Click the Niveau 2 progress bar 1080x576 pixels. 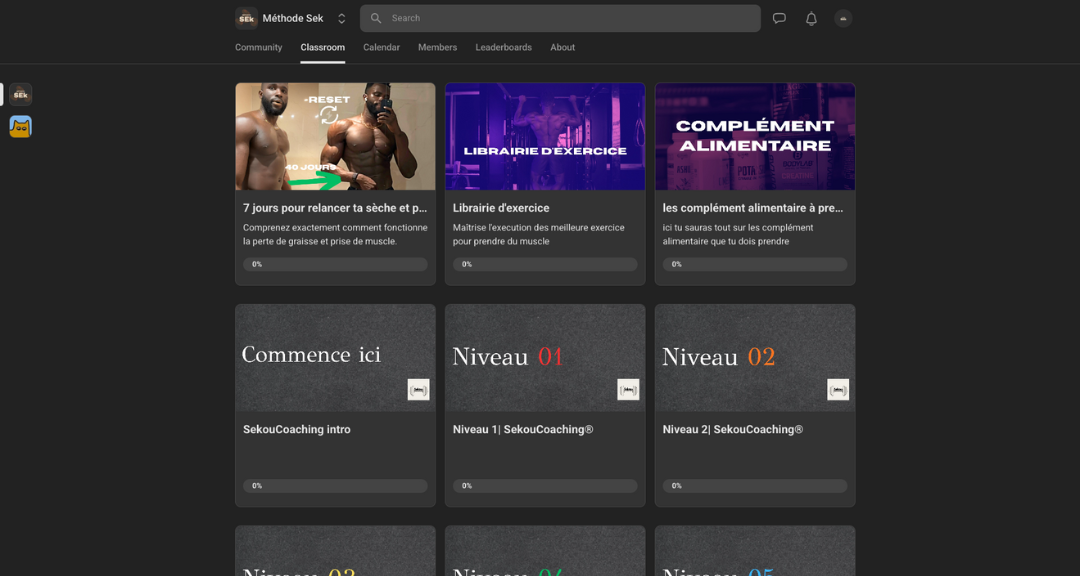[754, 486]
